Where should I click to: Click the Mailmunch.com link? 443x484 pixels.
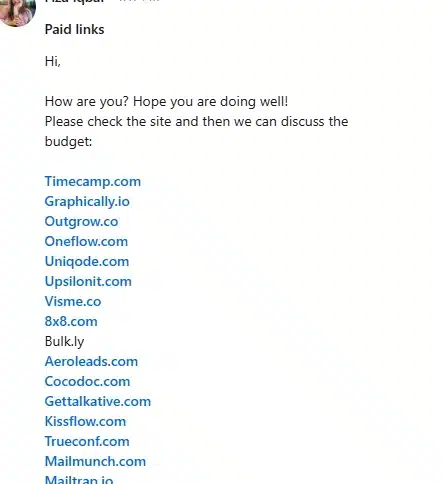[95, 462]
